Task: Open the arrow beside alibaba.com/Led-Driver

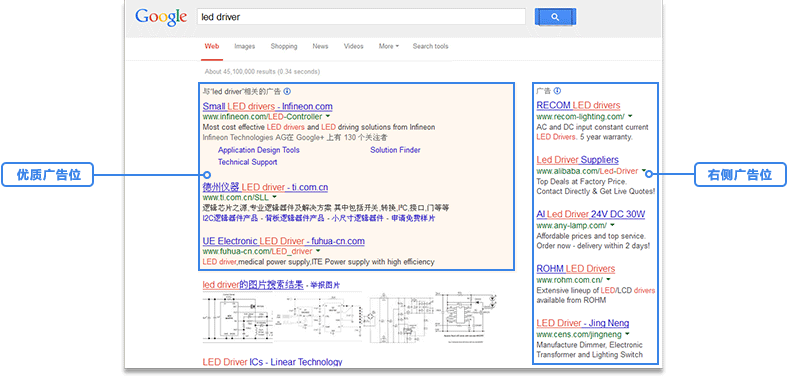Action: click(x=643, y=171)
